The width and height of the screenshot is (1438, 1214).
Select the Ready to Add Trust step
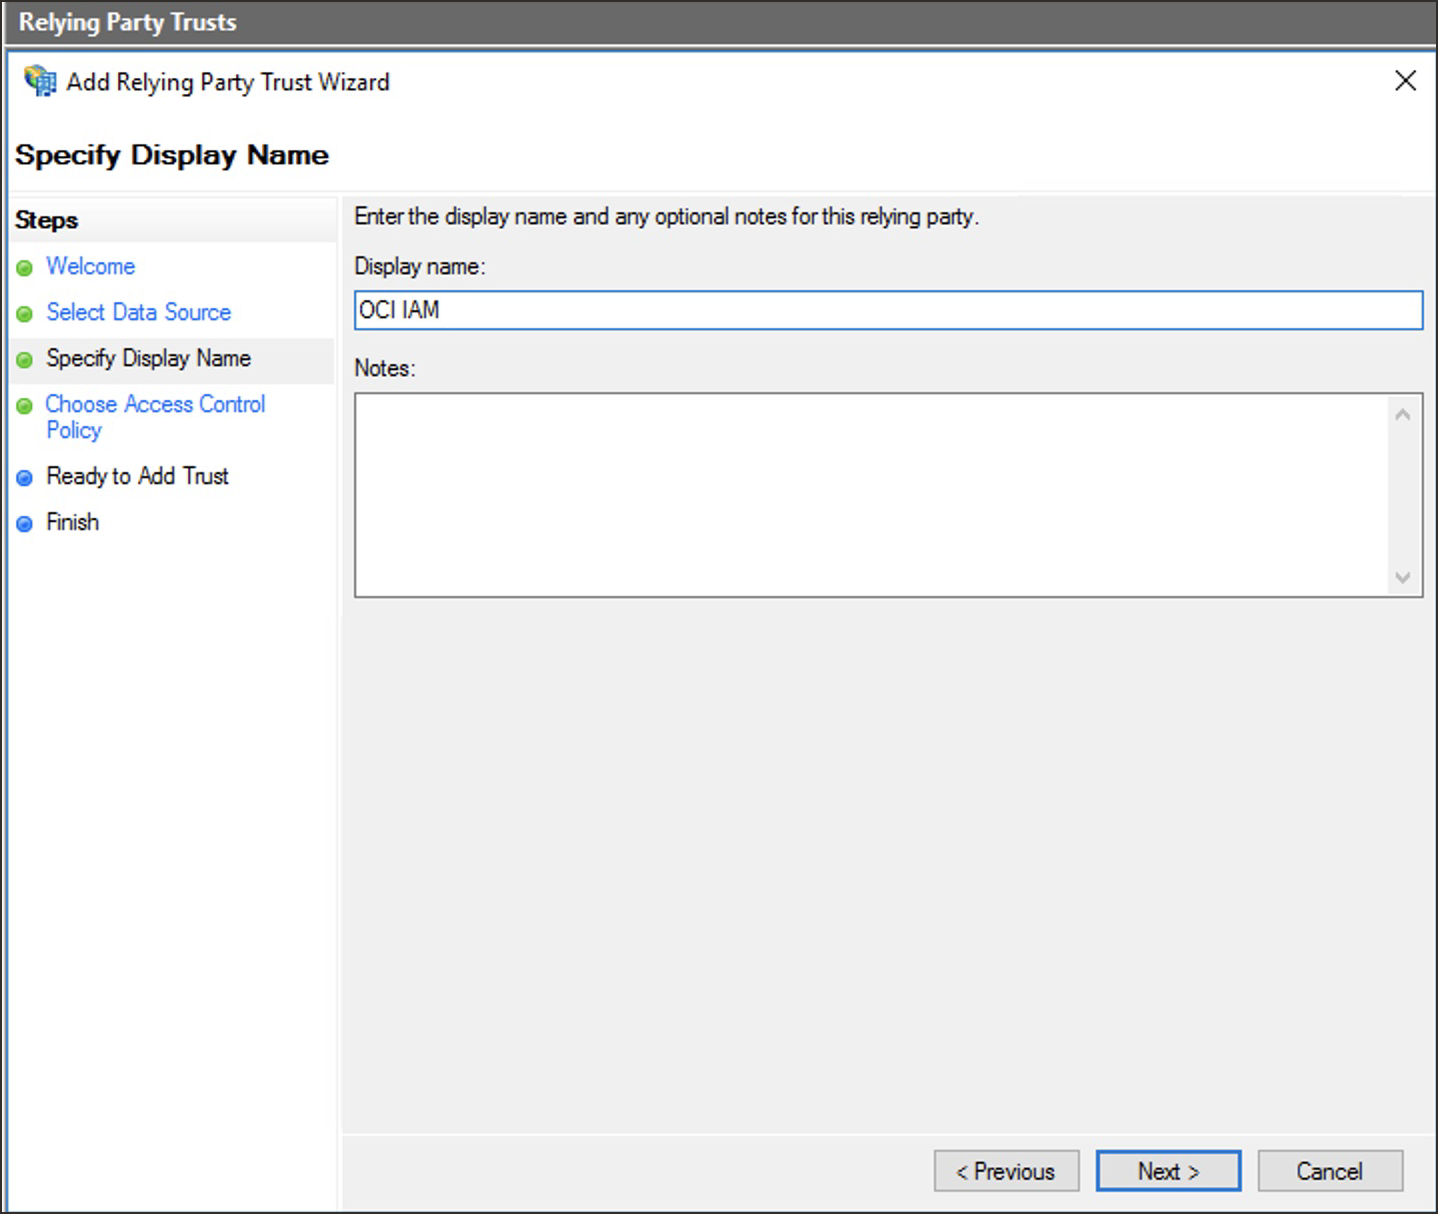[137, 476]
